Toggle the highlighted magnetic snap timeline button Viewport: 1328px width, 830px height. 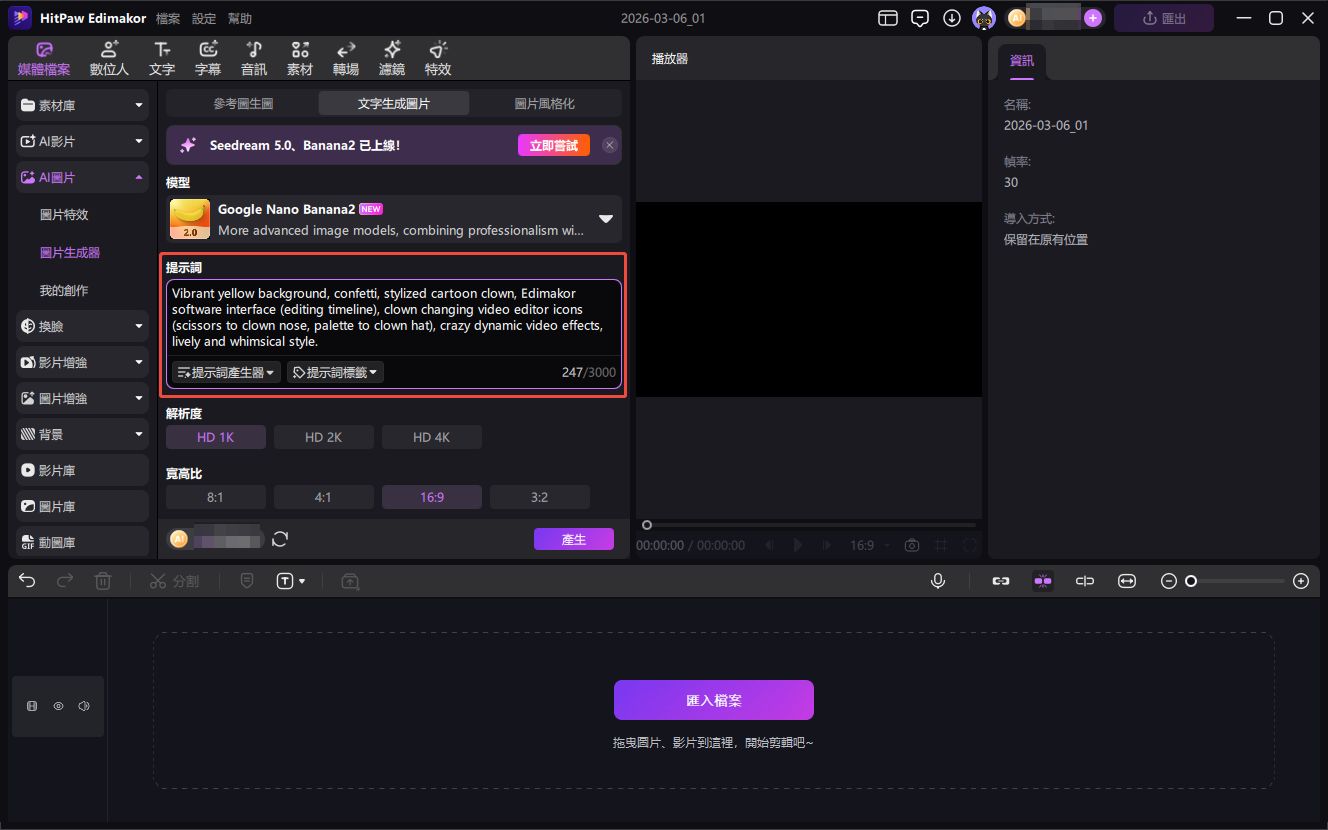coord(1043,581)
